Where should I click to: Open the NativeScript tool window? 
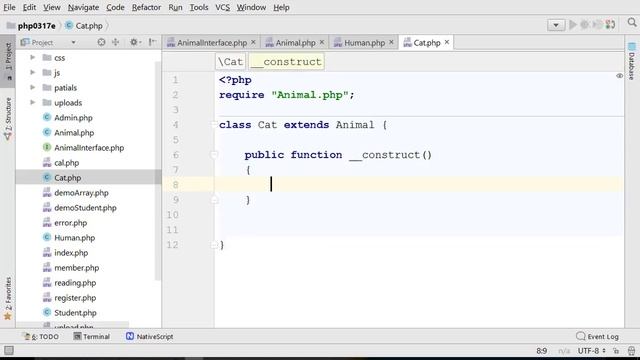click(x=149, y=337)
